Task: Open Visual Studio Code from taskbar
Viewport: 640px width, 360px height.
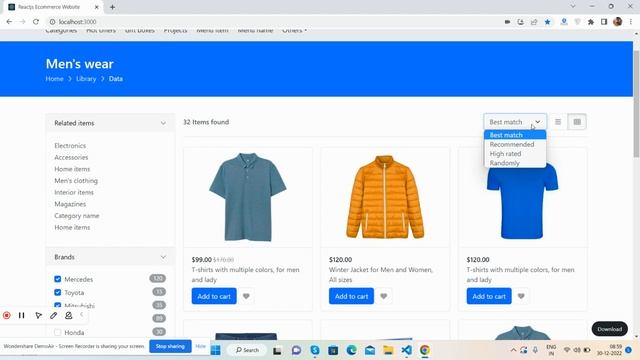Action: pyautogui.click(x=406, y=350)
